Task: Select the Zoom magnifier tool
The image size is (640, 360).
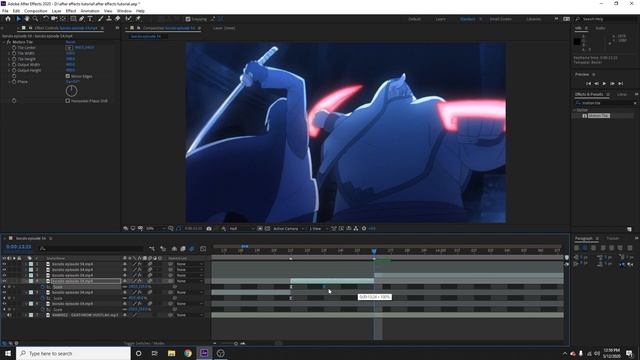Action: click(36, 19)
